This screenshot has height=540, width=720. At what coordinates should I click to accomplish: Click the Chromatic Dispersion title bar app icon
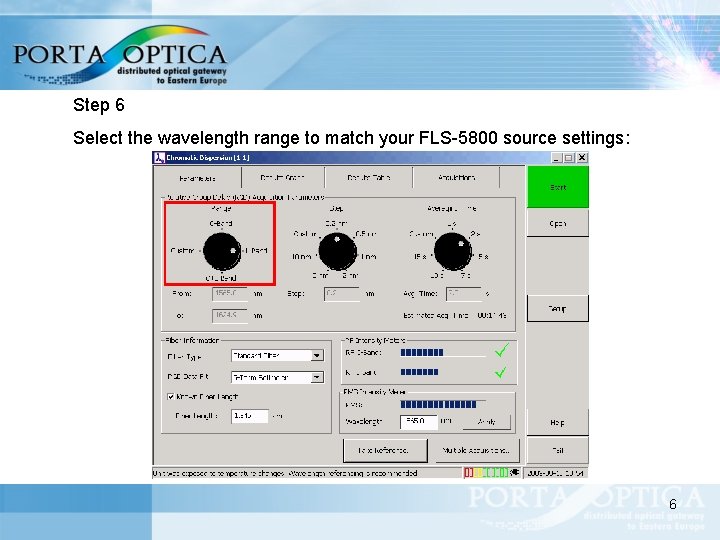pos(159,158)
